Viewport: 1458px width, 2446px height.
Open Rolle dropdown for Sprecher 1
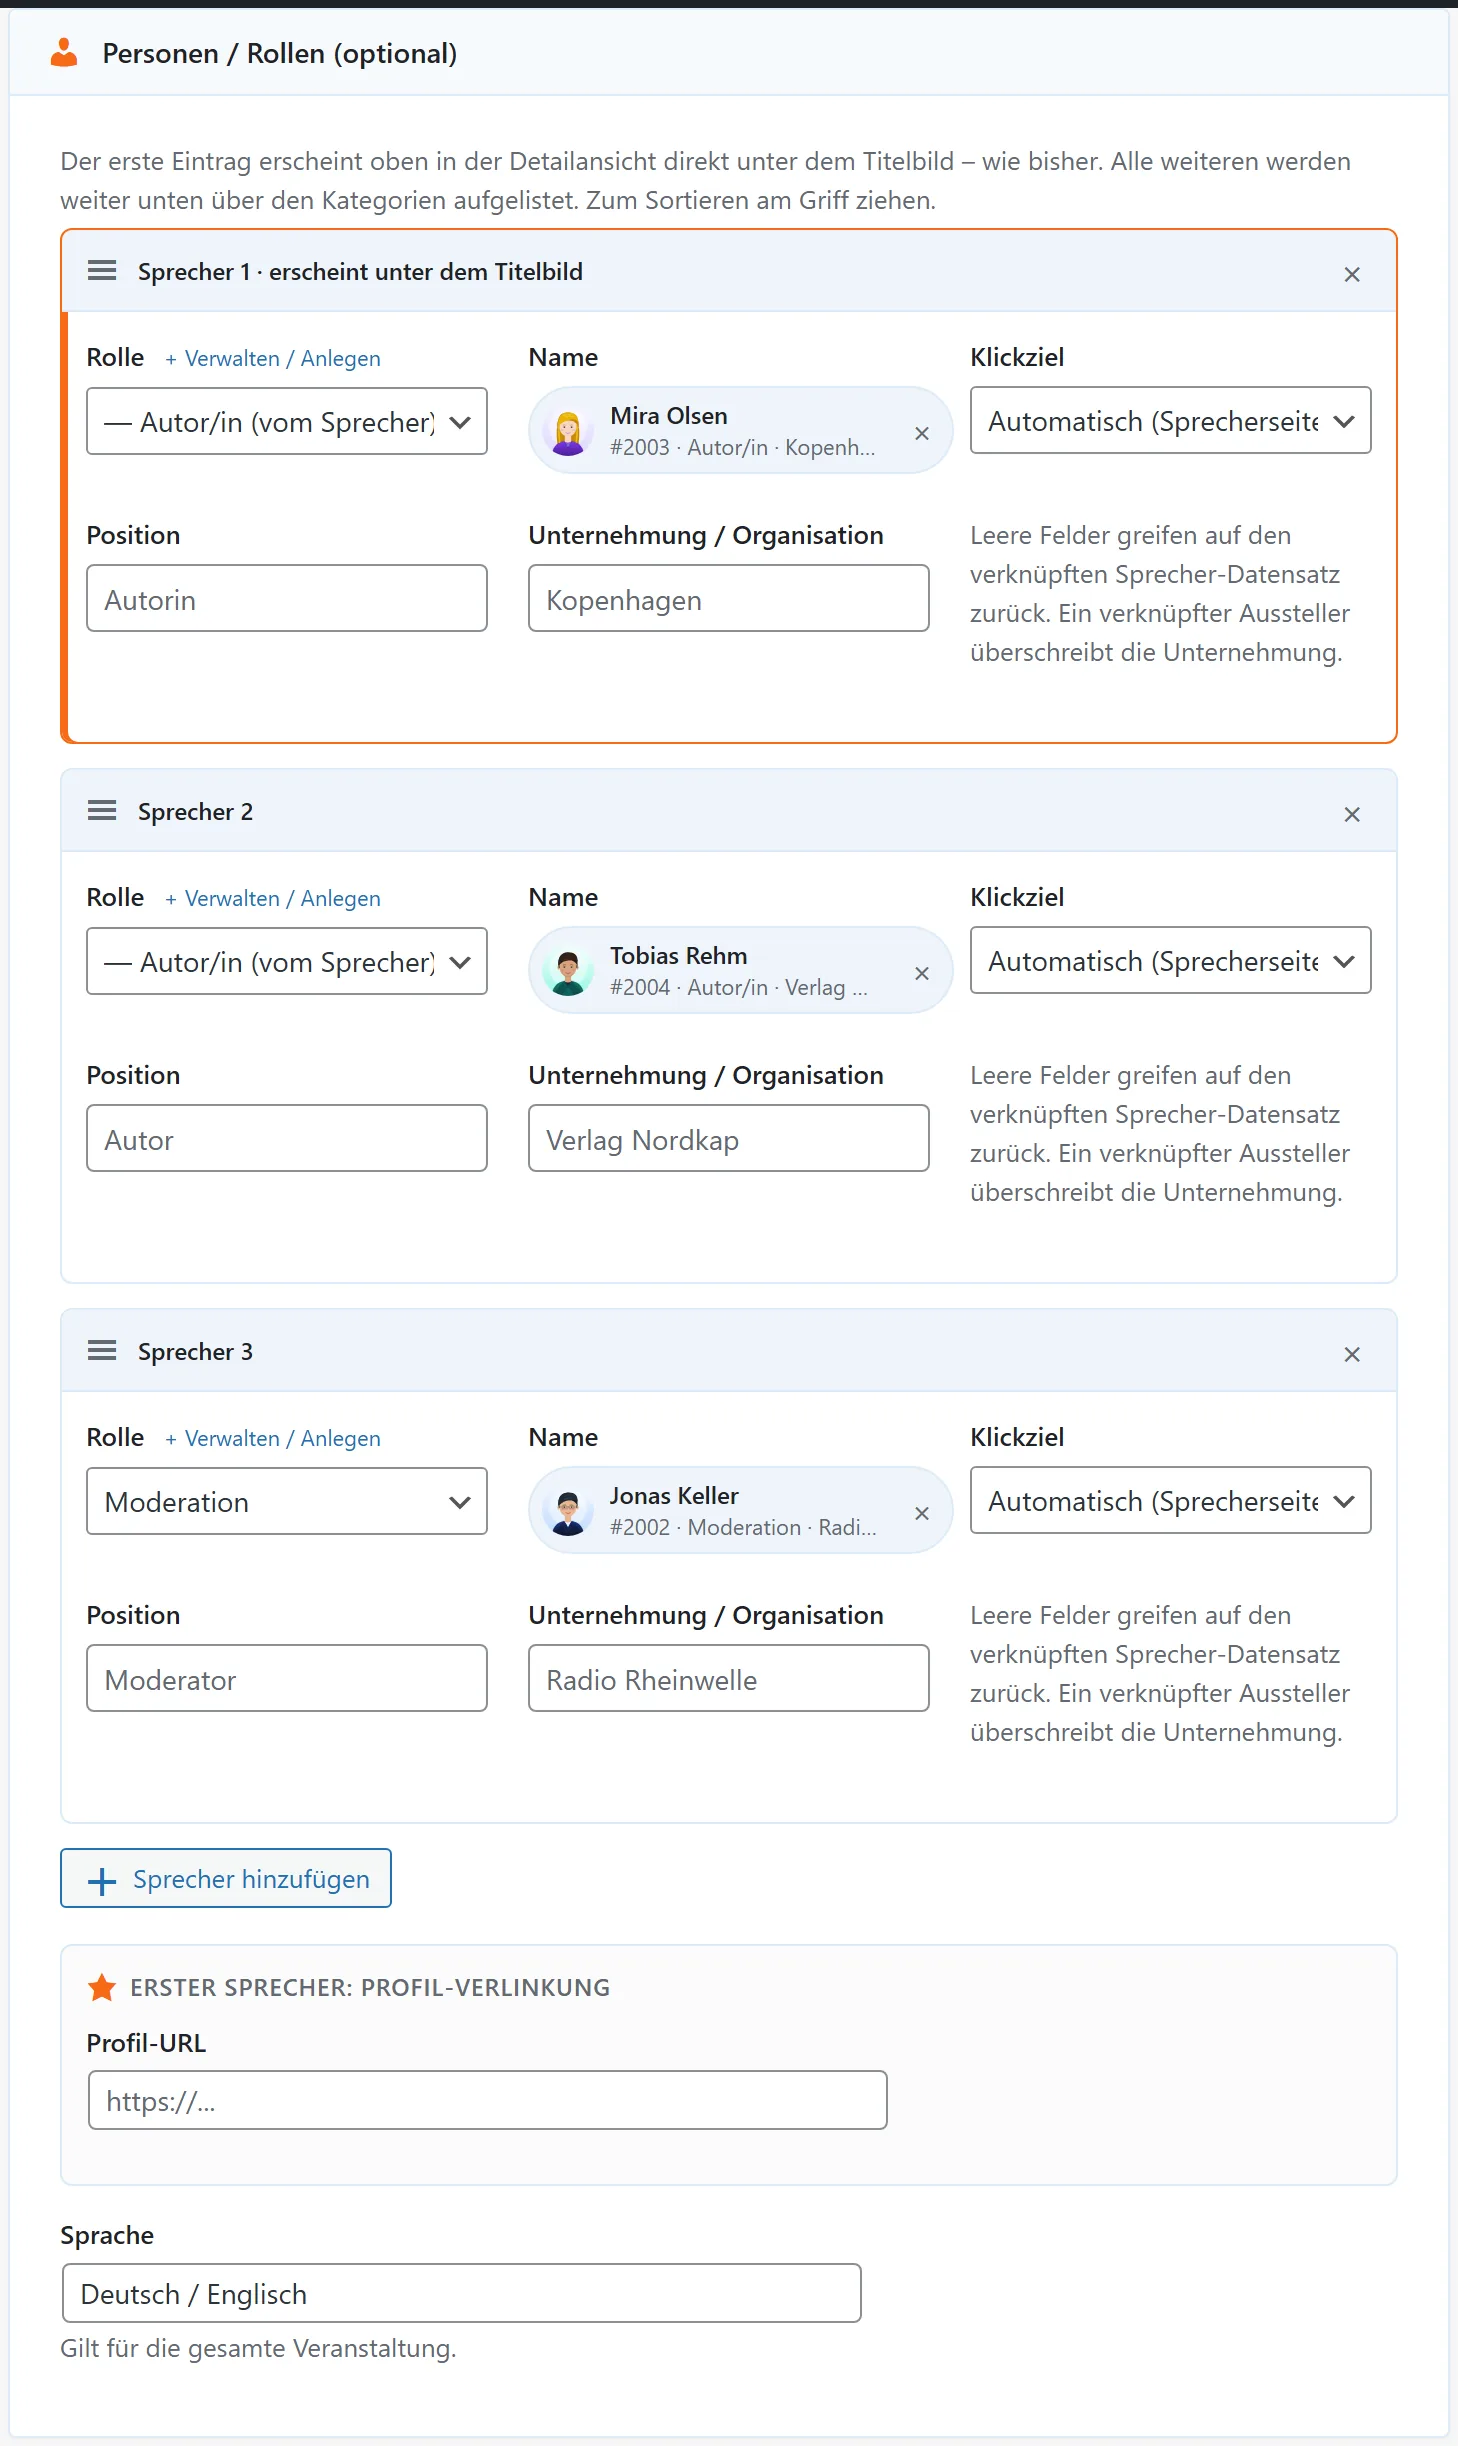click(287, 421)
